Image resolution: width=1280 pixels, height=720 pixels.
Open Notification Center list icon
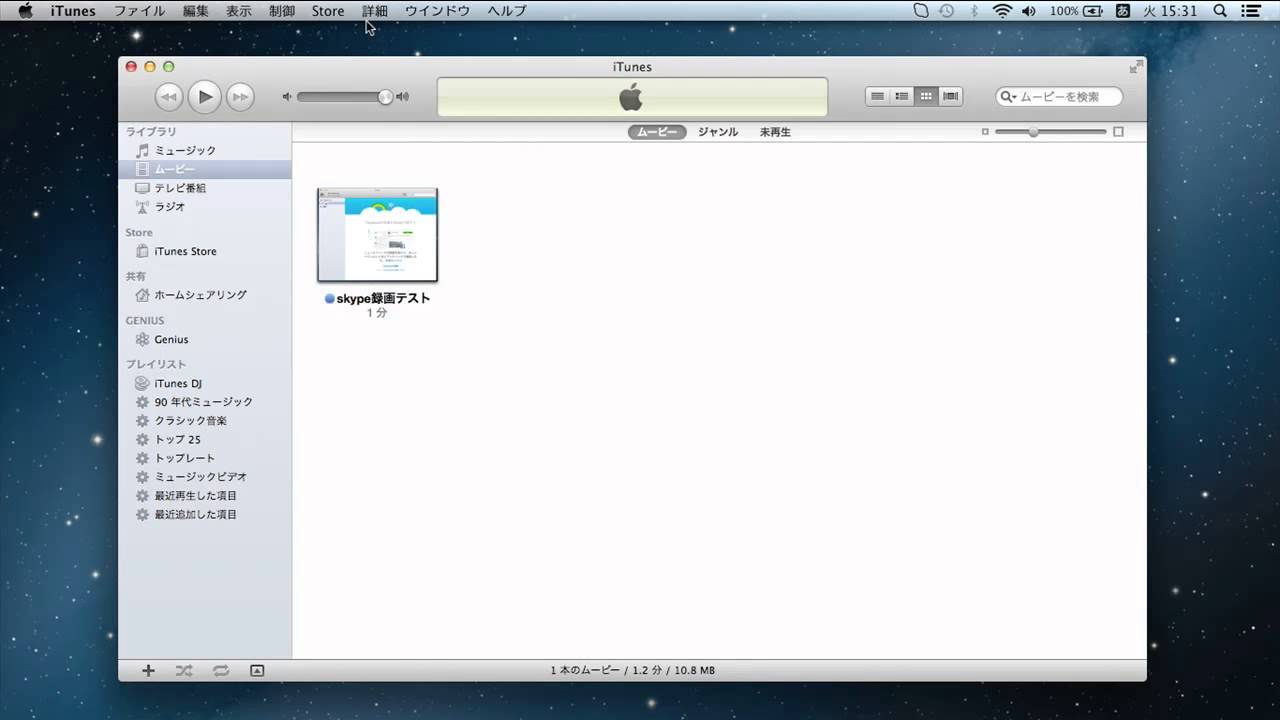pos(1251,11)
